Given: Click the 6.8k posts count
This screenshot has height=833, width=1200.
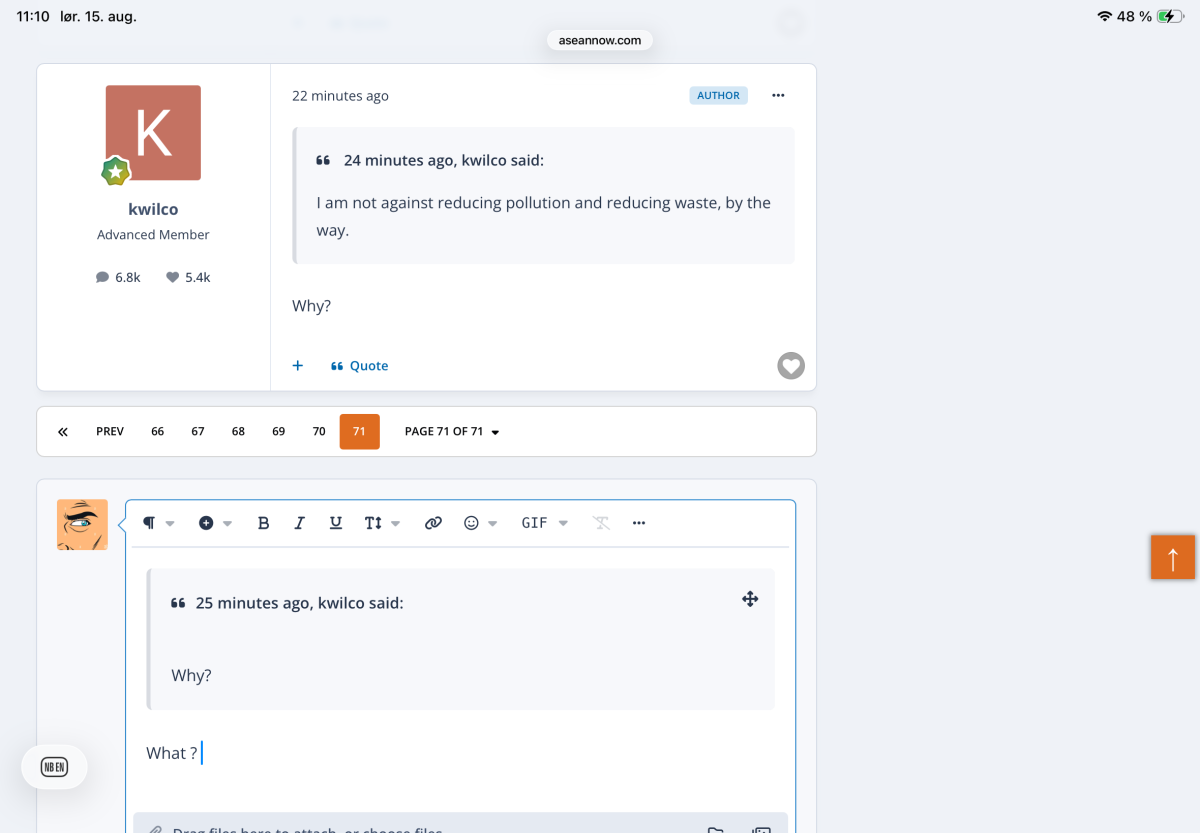Looking at the screenshot, I should pos(118,277).
